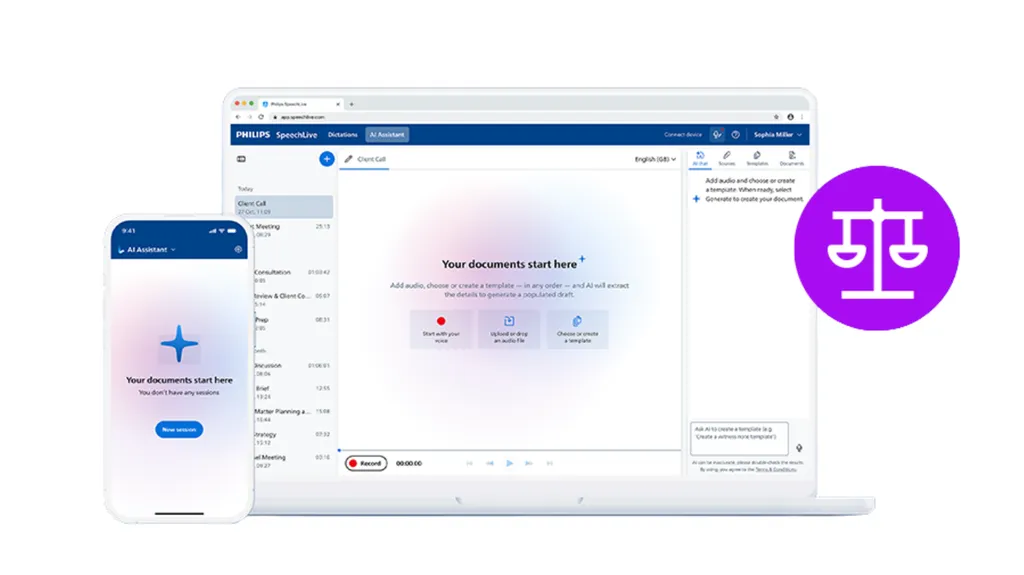Click the browser profile icon
The width and height of the screenshot is (1024, 575).
coord(790,117)
